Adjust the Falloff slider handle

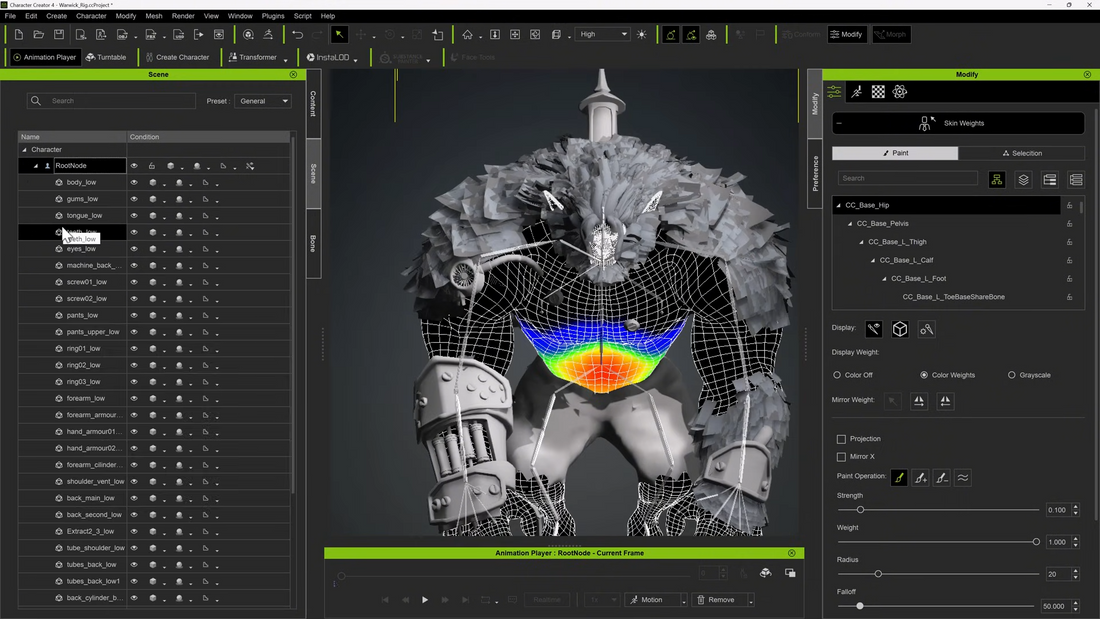pos(859,606)
